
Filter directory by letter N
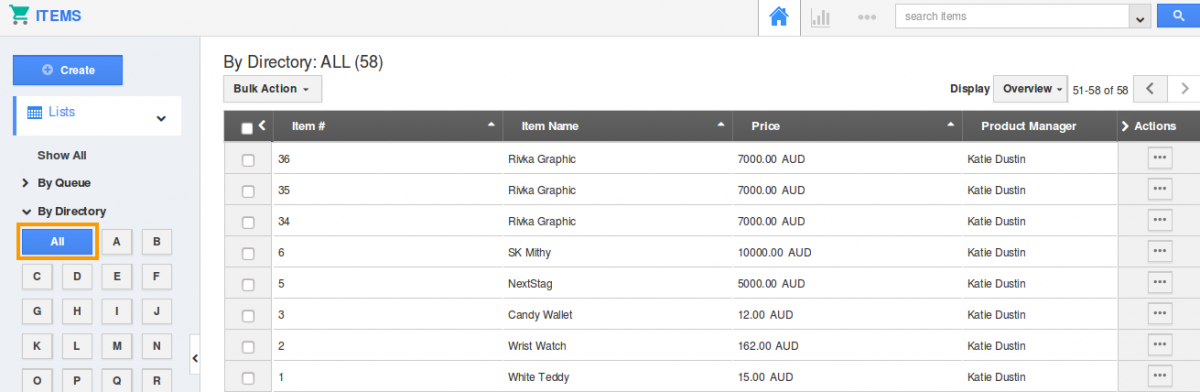(157, 346)
